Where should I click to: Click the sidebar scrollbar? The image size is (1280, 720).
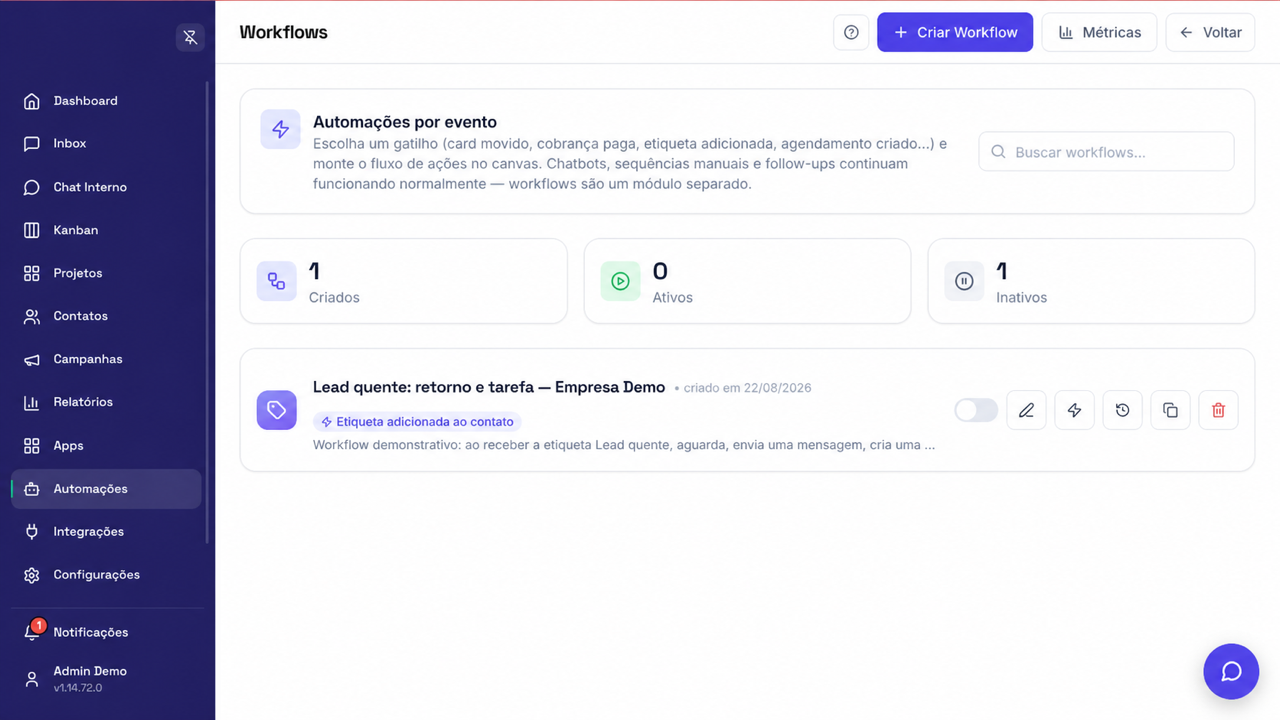point(207,312)
